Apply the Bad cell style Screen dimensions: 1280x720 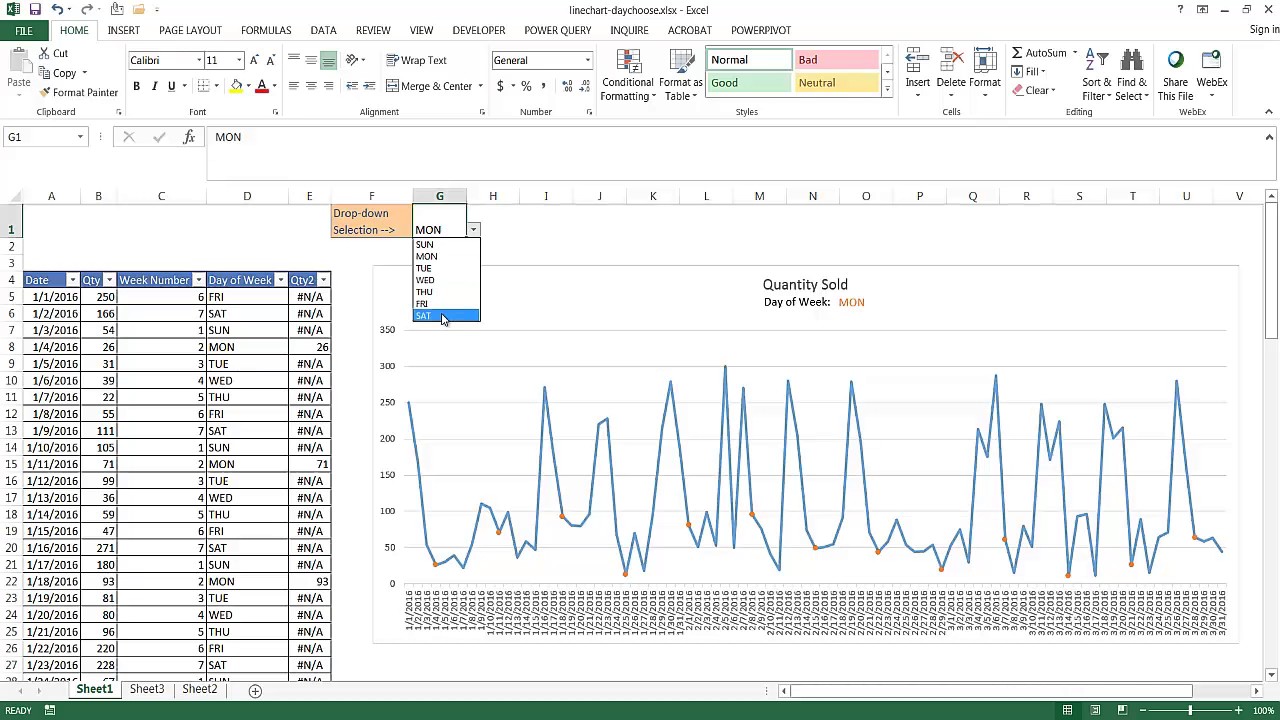836,60
